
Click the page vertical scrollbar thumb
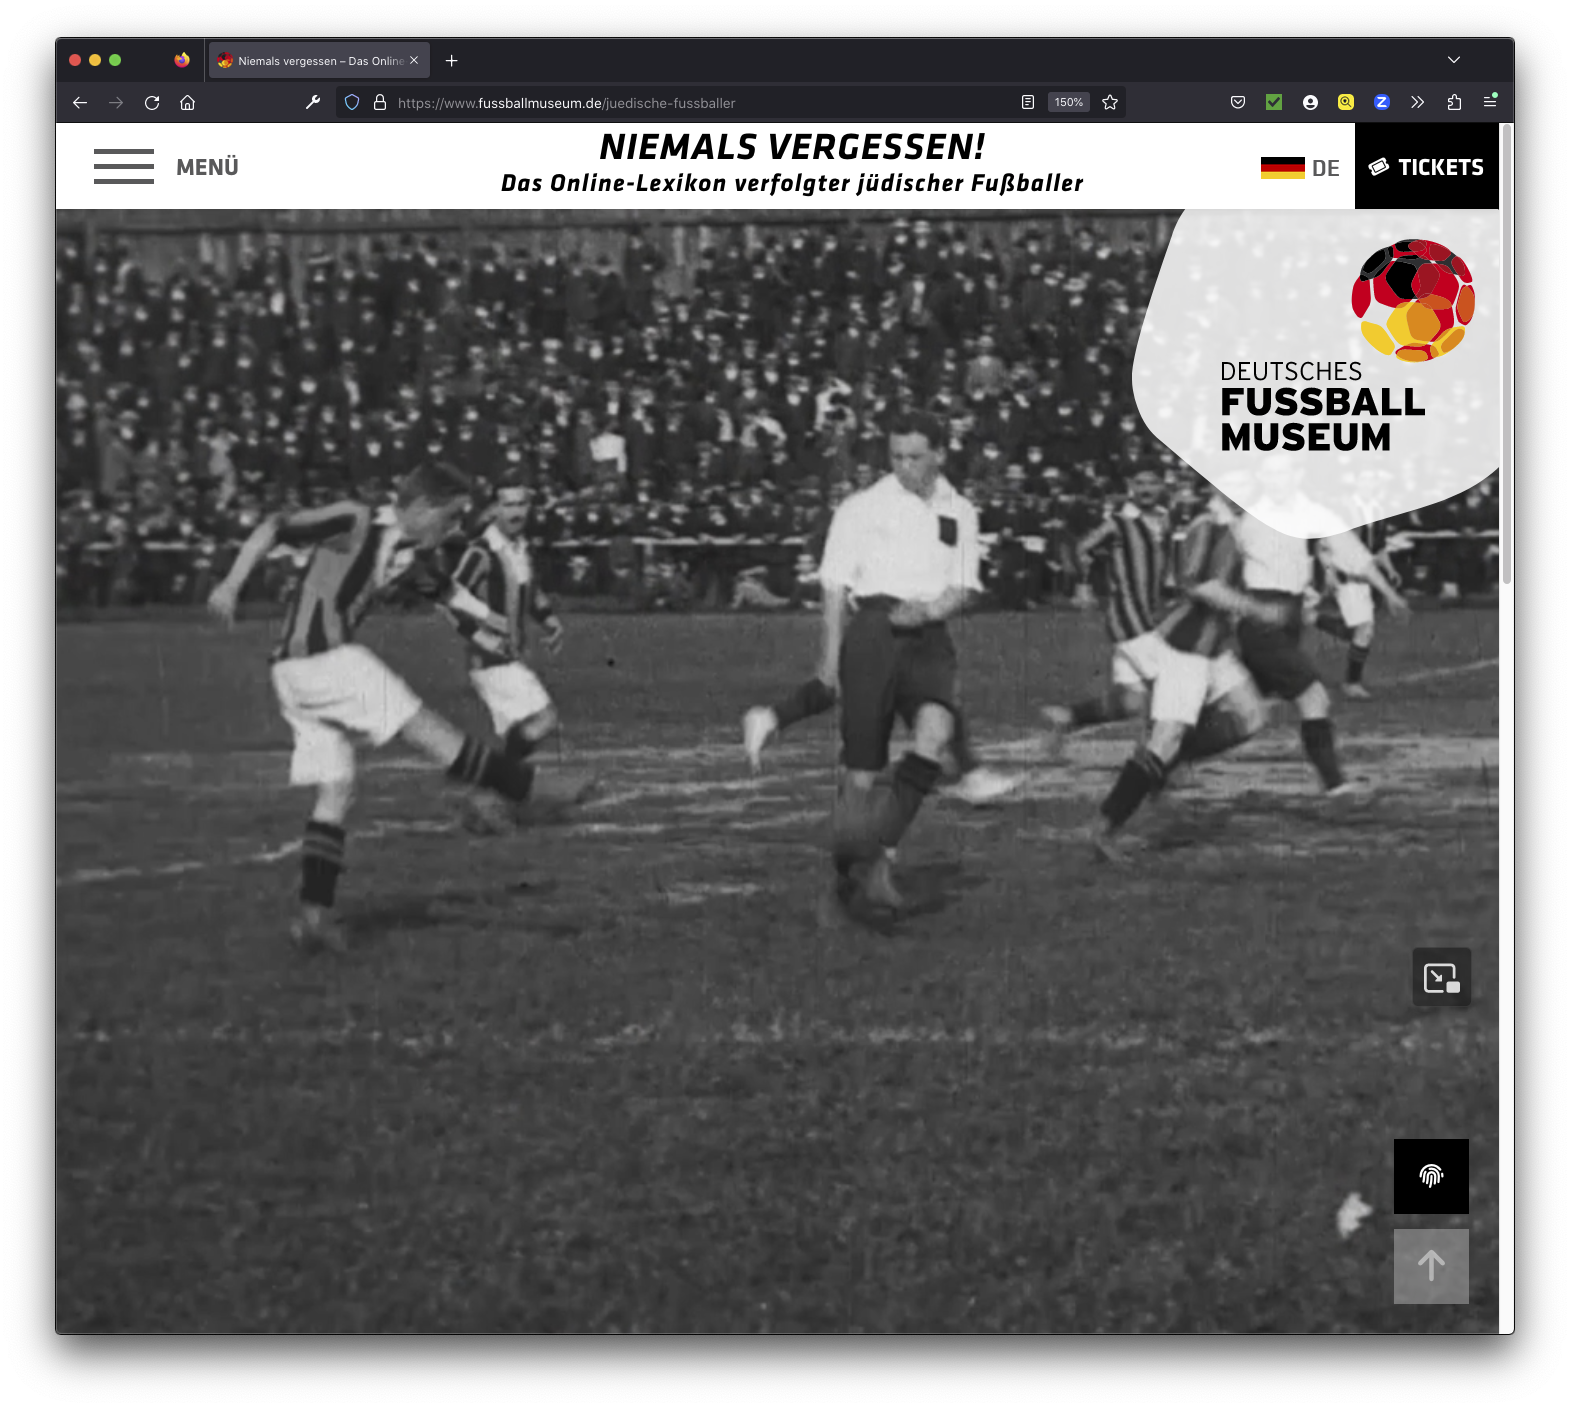tap(1507, 355)
